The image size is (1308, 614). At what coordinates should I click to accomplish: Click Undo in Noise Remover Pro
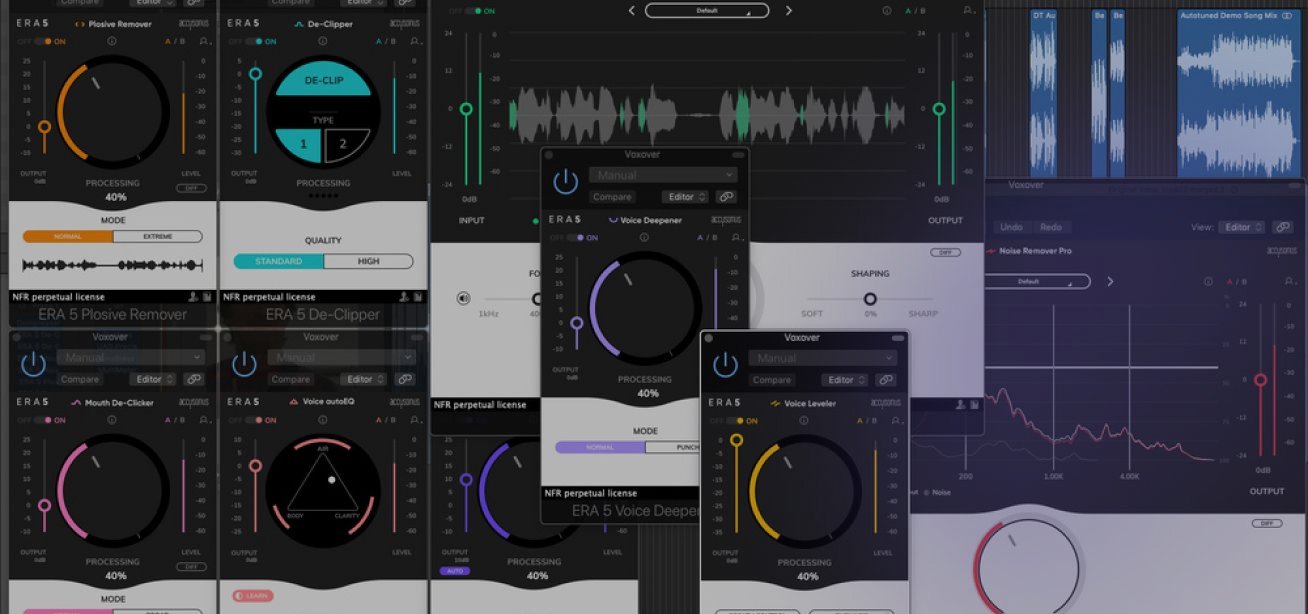coord(1011,226)
